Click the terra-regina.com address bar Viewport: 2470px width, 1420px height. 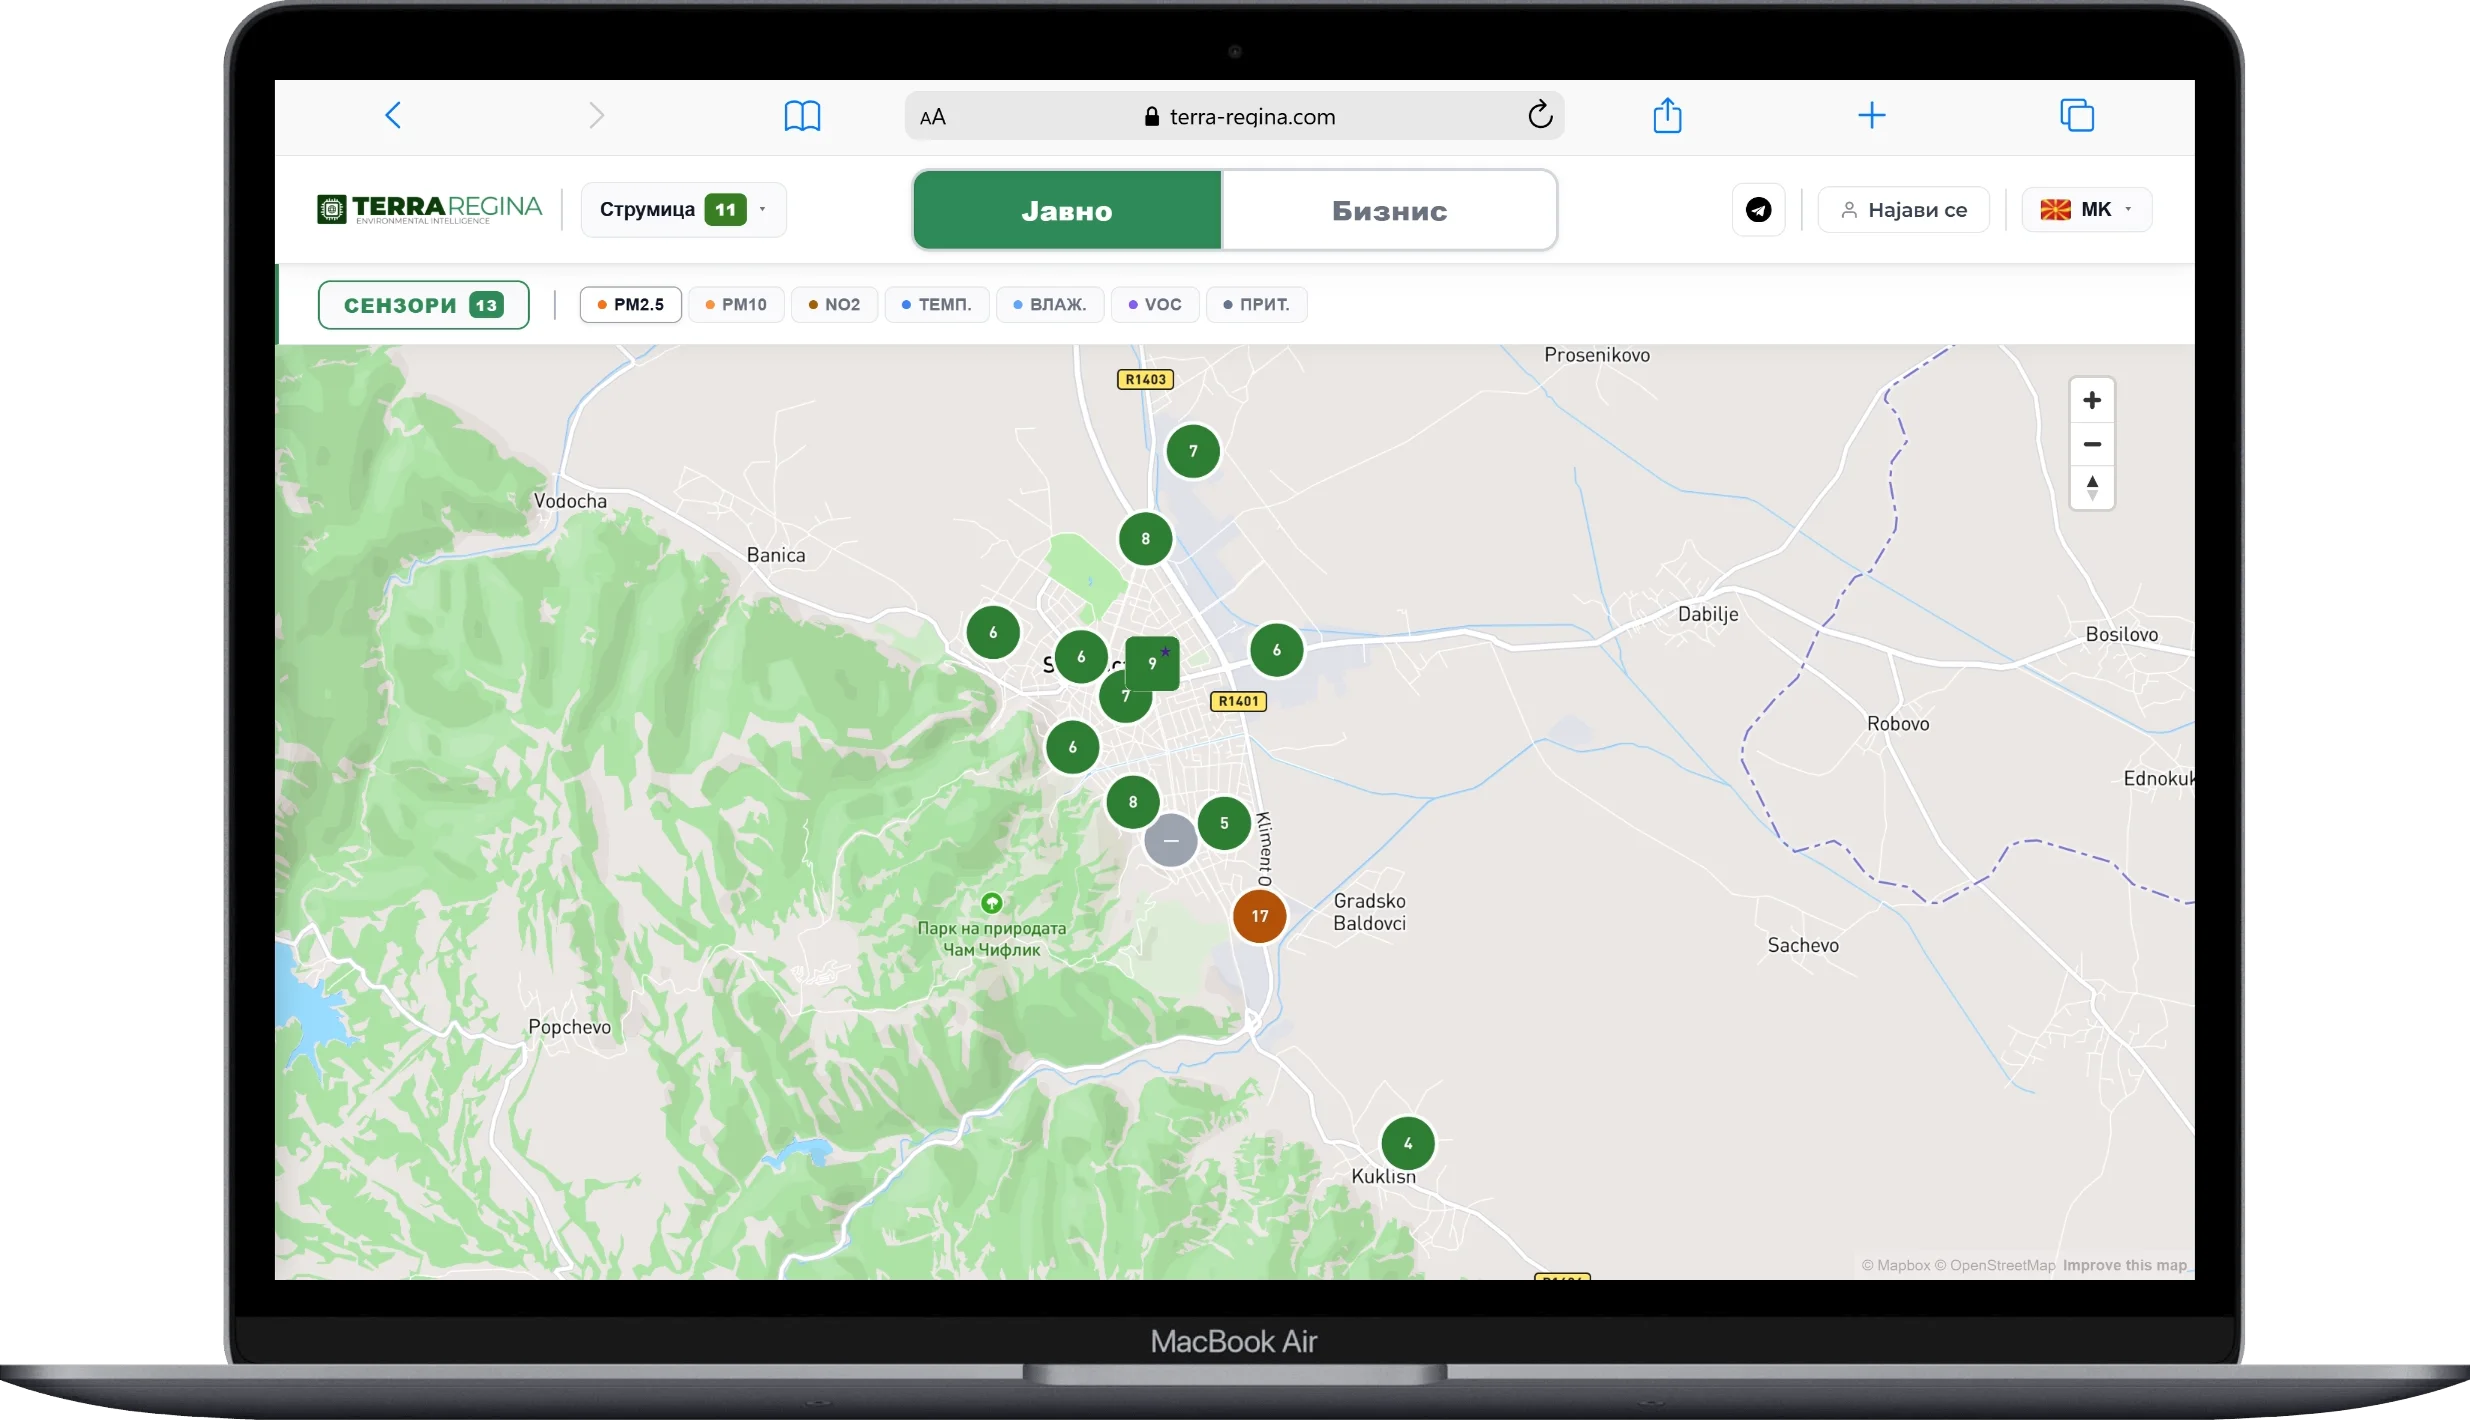click(x=1235, y=116)
